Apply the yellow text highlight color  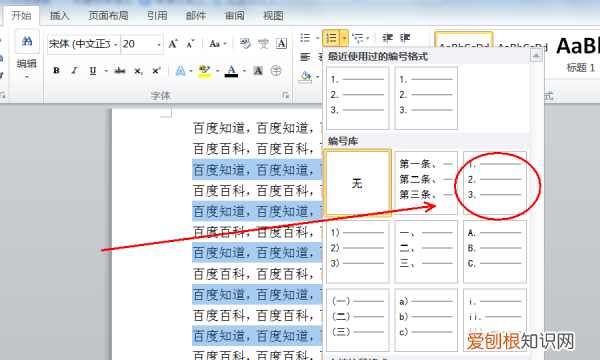coord(205,71)
